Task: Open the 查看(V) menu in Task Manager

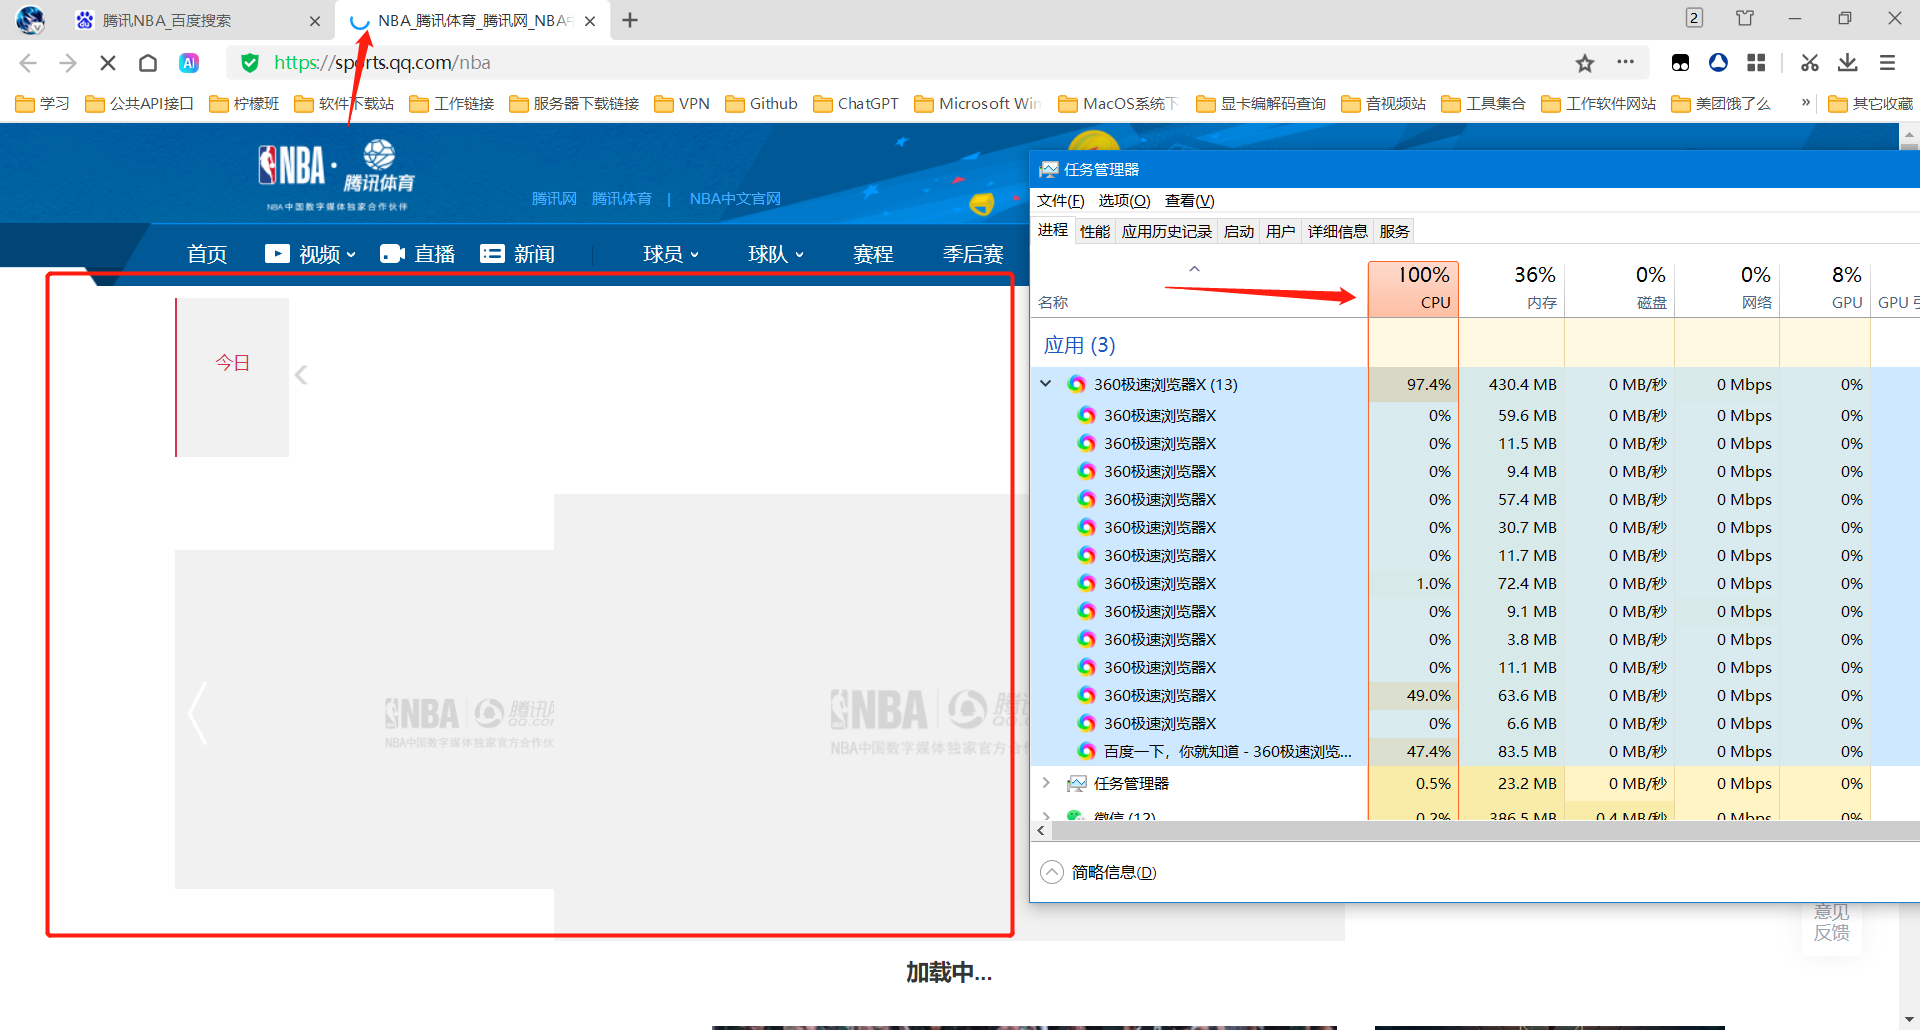Action: click(1189, 201)
